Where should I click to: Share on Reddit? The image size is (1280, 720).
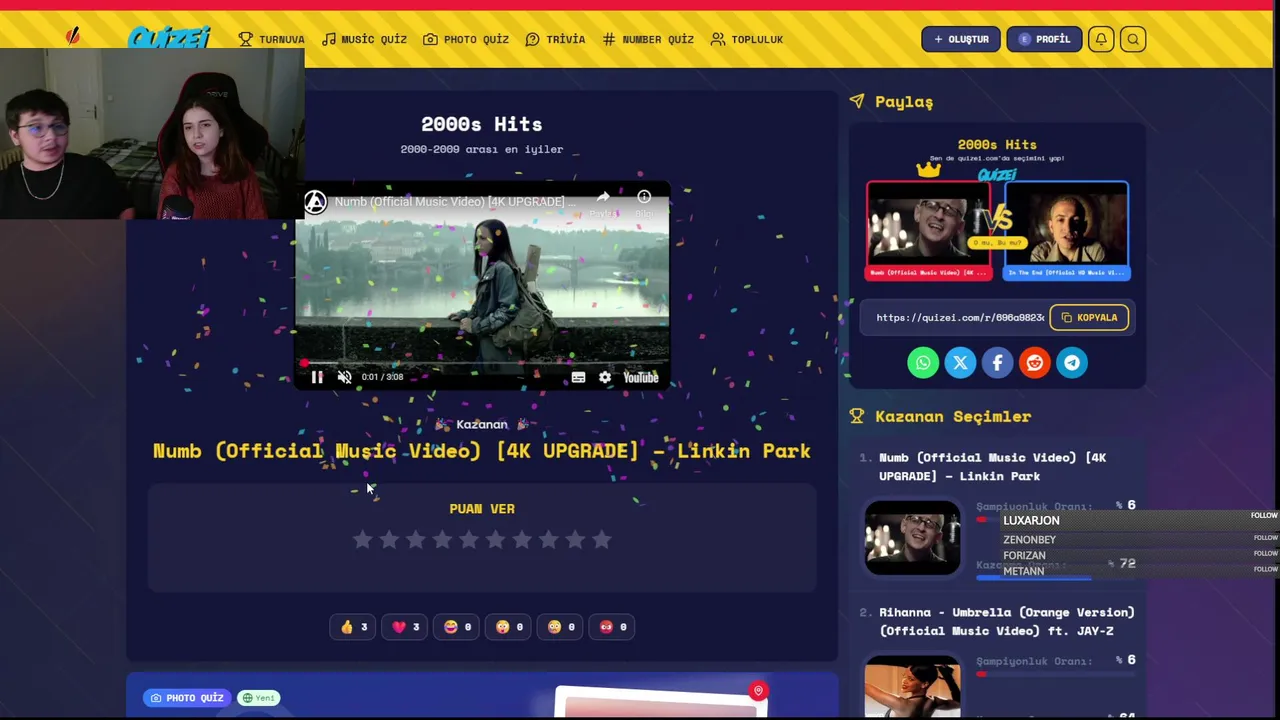1034,363
